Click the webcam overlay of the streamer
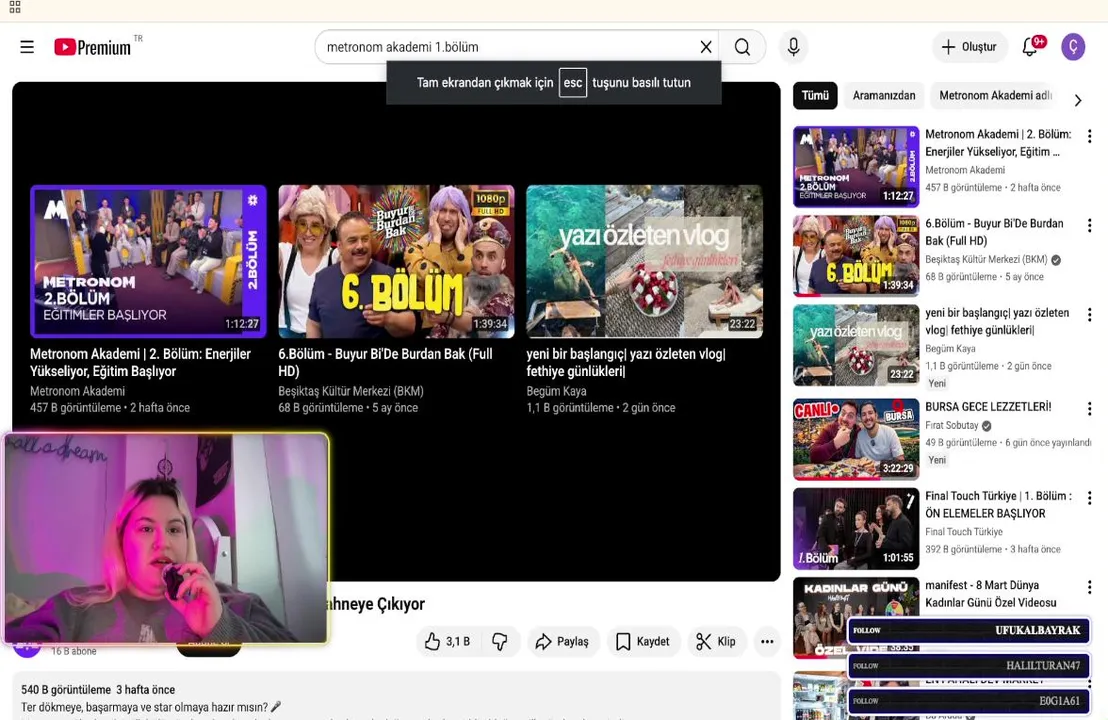1108x720 pixels. (166, 538)
